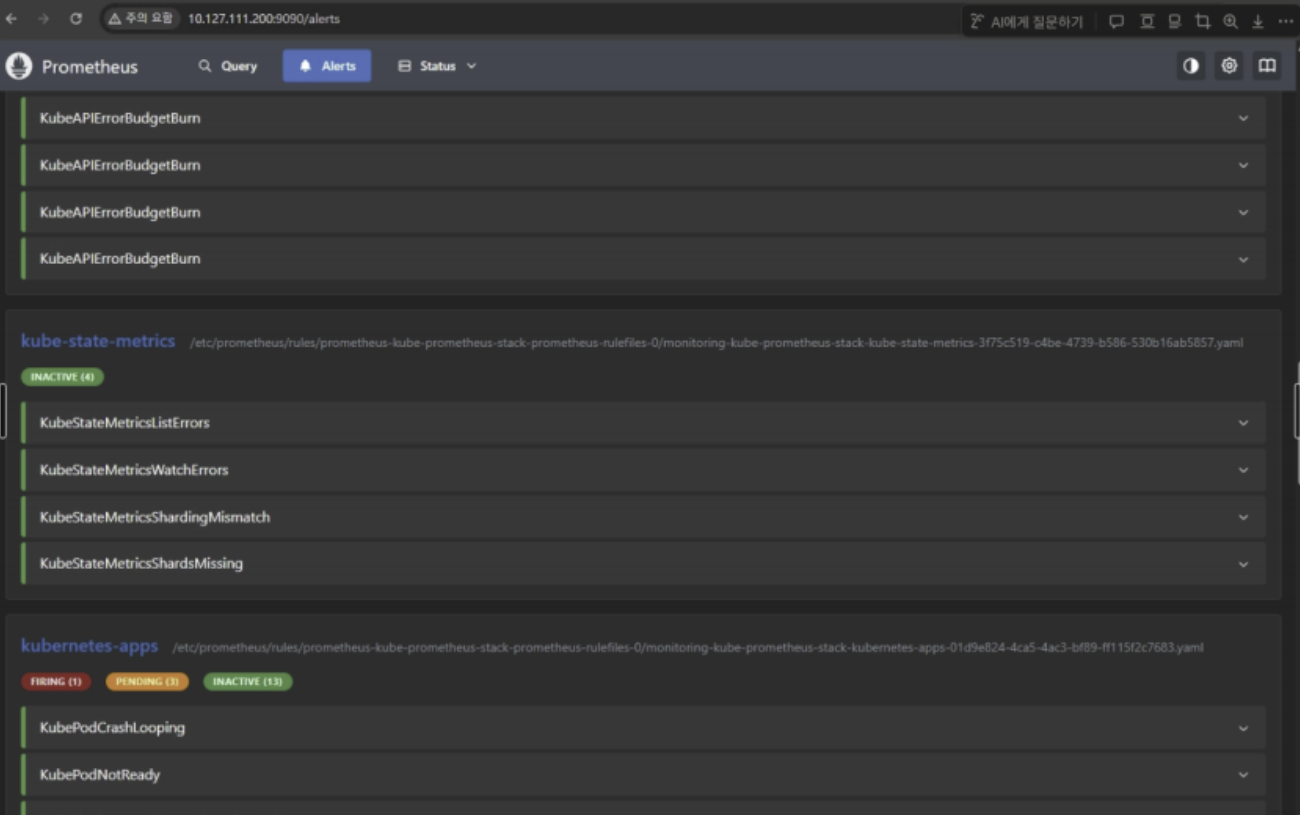Image resolution: width=1300 pixels, height=815 pixels.
Task: Open the browser more options ellipsis
Action: [x=1286, y=21]
